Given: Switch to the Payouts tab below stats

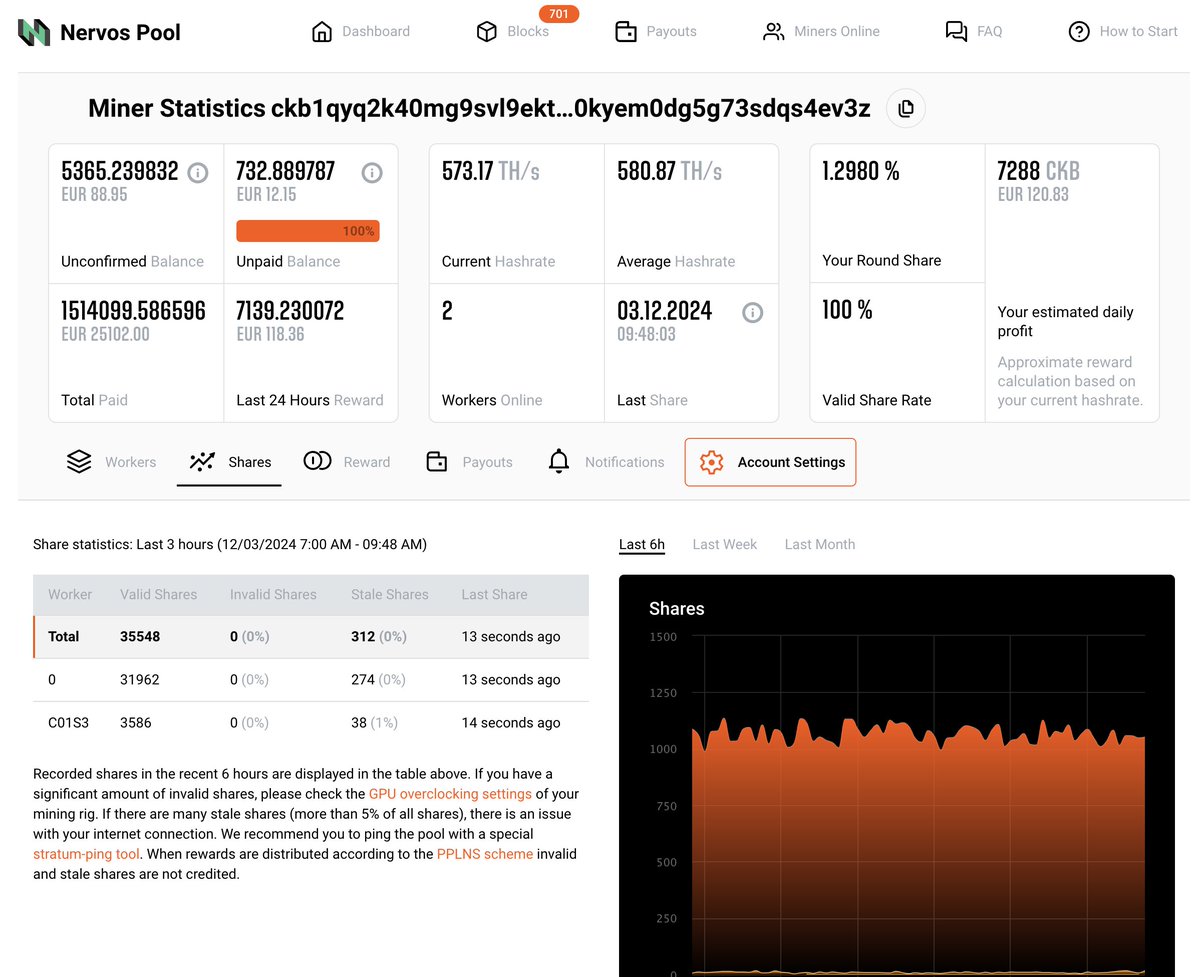Looking at the screenshot, I should tap(470, 462).
